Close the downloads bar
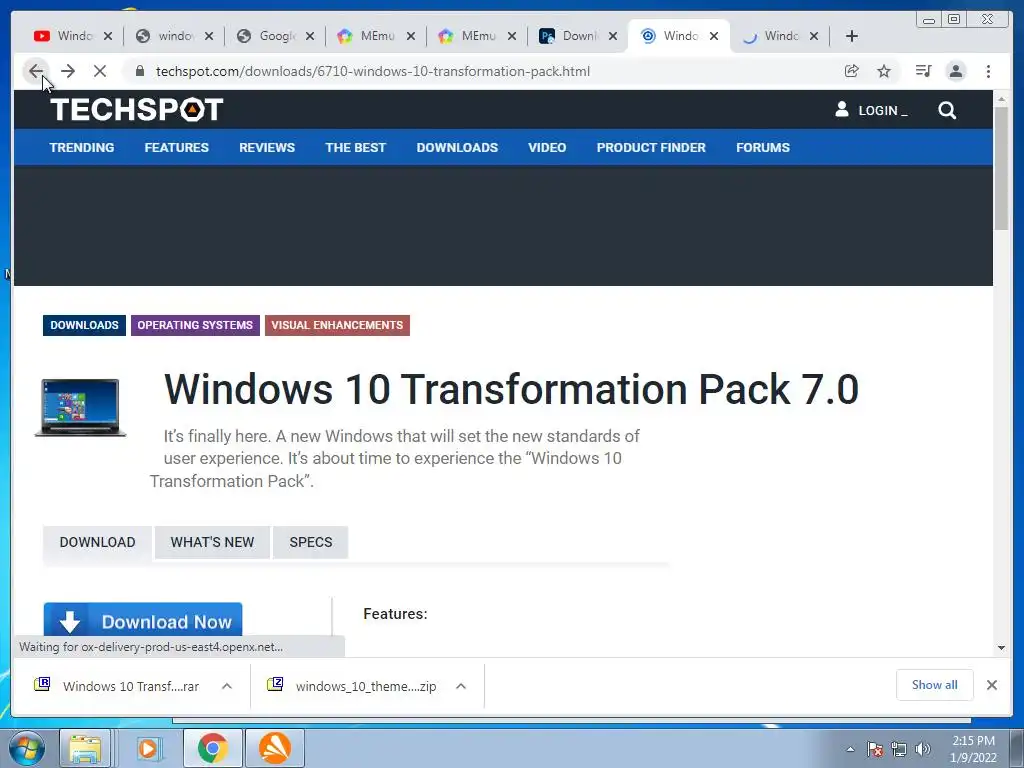 (991, 684)
